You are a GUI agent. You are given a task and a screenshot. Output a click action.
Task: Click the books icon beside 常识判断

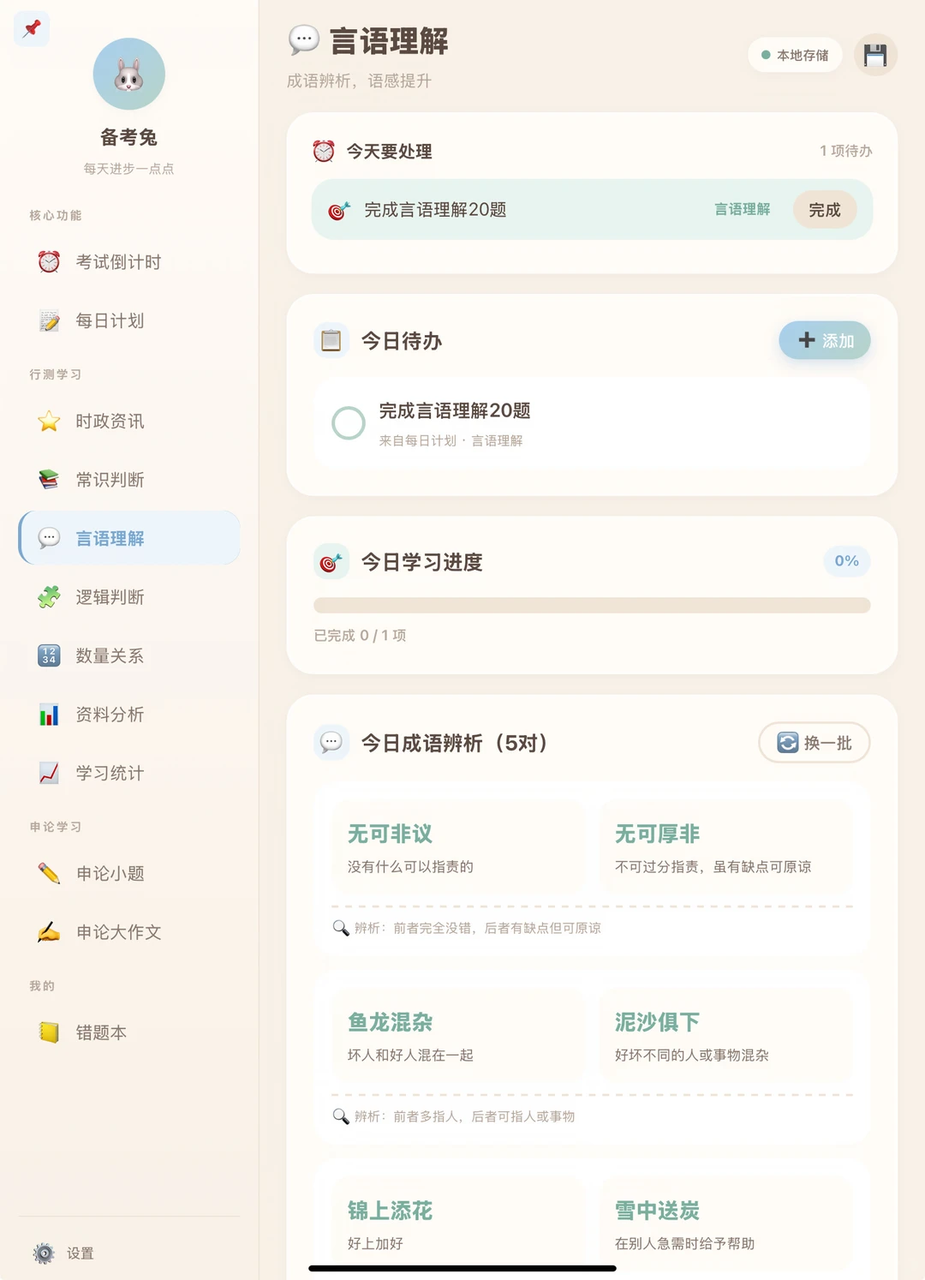point(49,480)
